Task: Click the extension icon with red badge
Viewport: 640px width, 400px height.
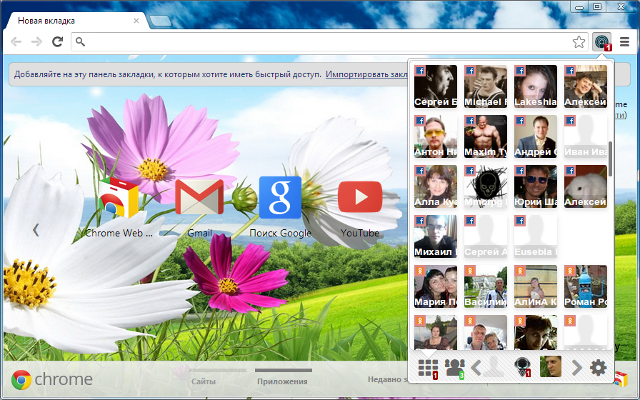Action: tap(602, 42)
